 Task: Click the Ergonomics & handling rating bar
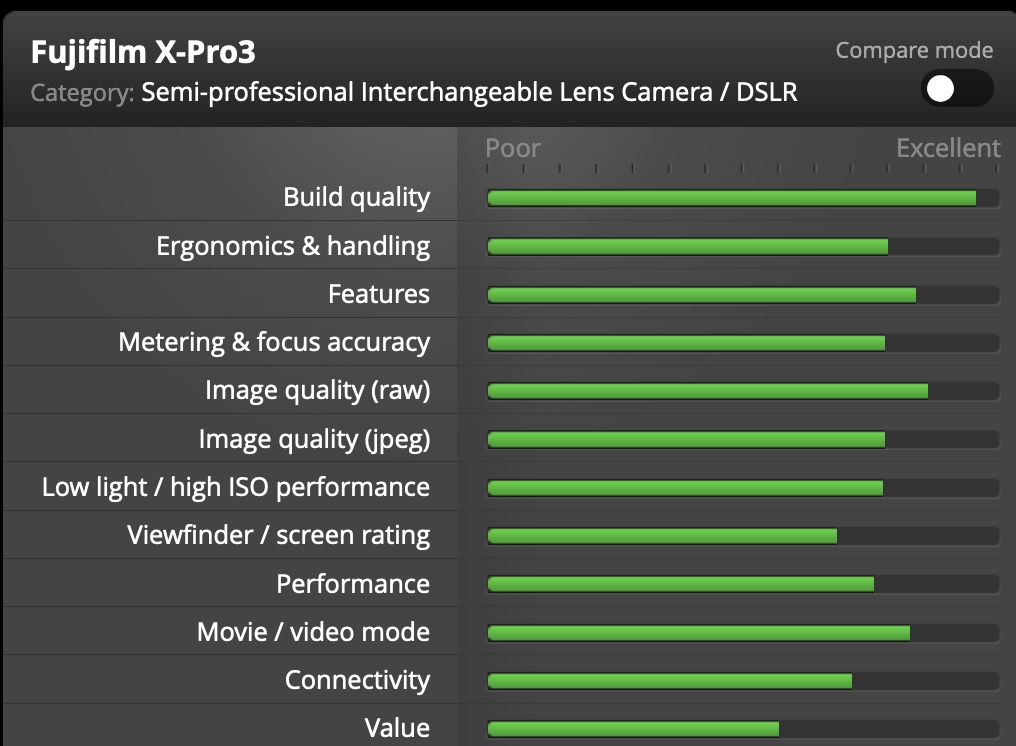pyautogui.click(x=743, y=246)
